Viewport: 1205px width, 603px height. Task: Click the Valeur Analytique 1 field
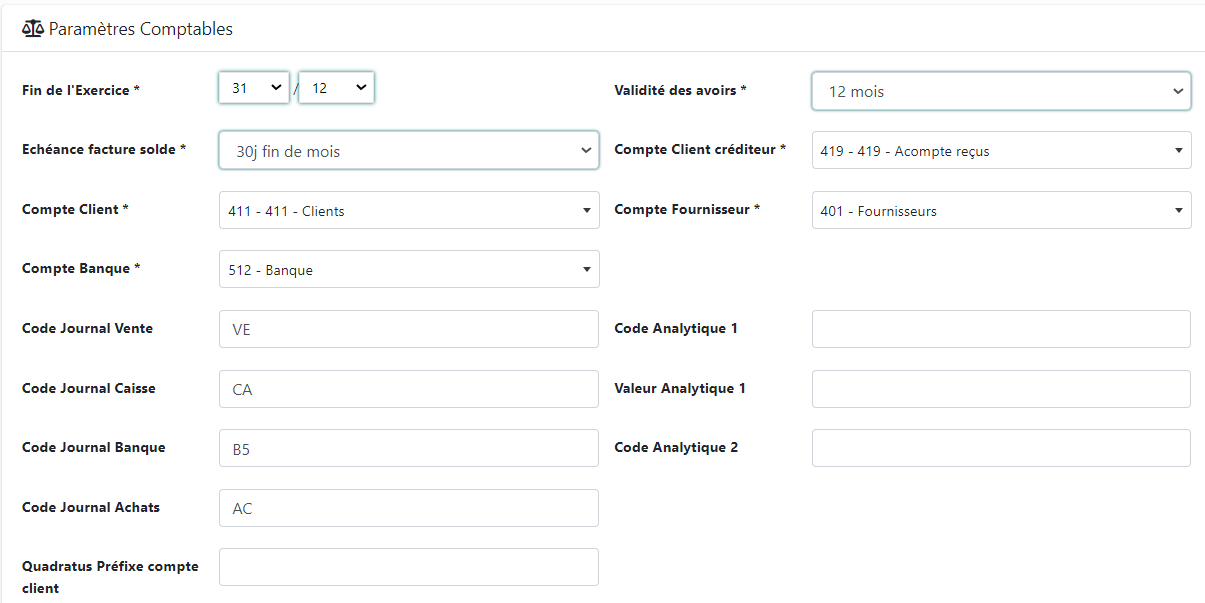click(1001, 389)
